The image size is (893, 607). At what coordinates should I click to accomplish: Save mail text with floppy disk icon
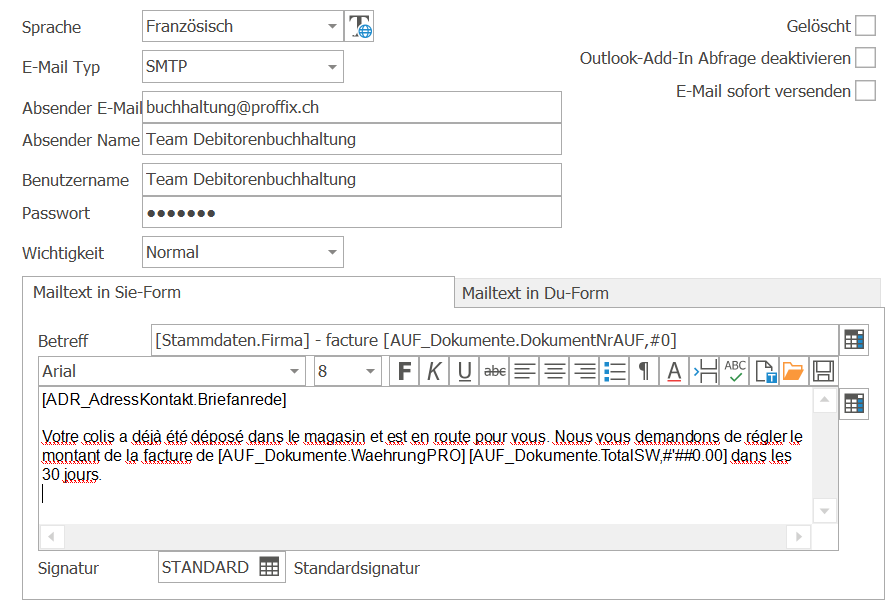(824, 371)
